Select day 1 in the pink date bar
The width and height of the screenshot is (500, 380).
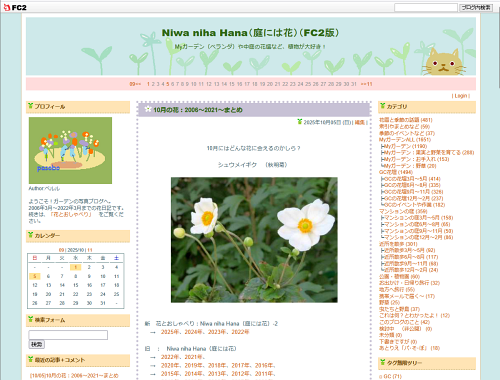[148, 84]
